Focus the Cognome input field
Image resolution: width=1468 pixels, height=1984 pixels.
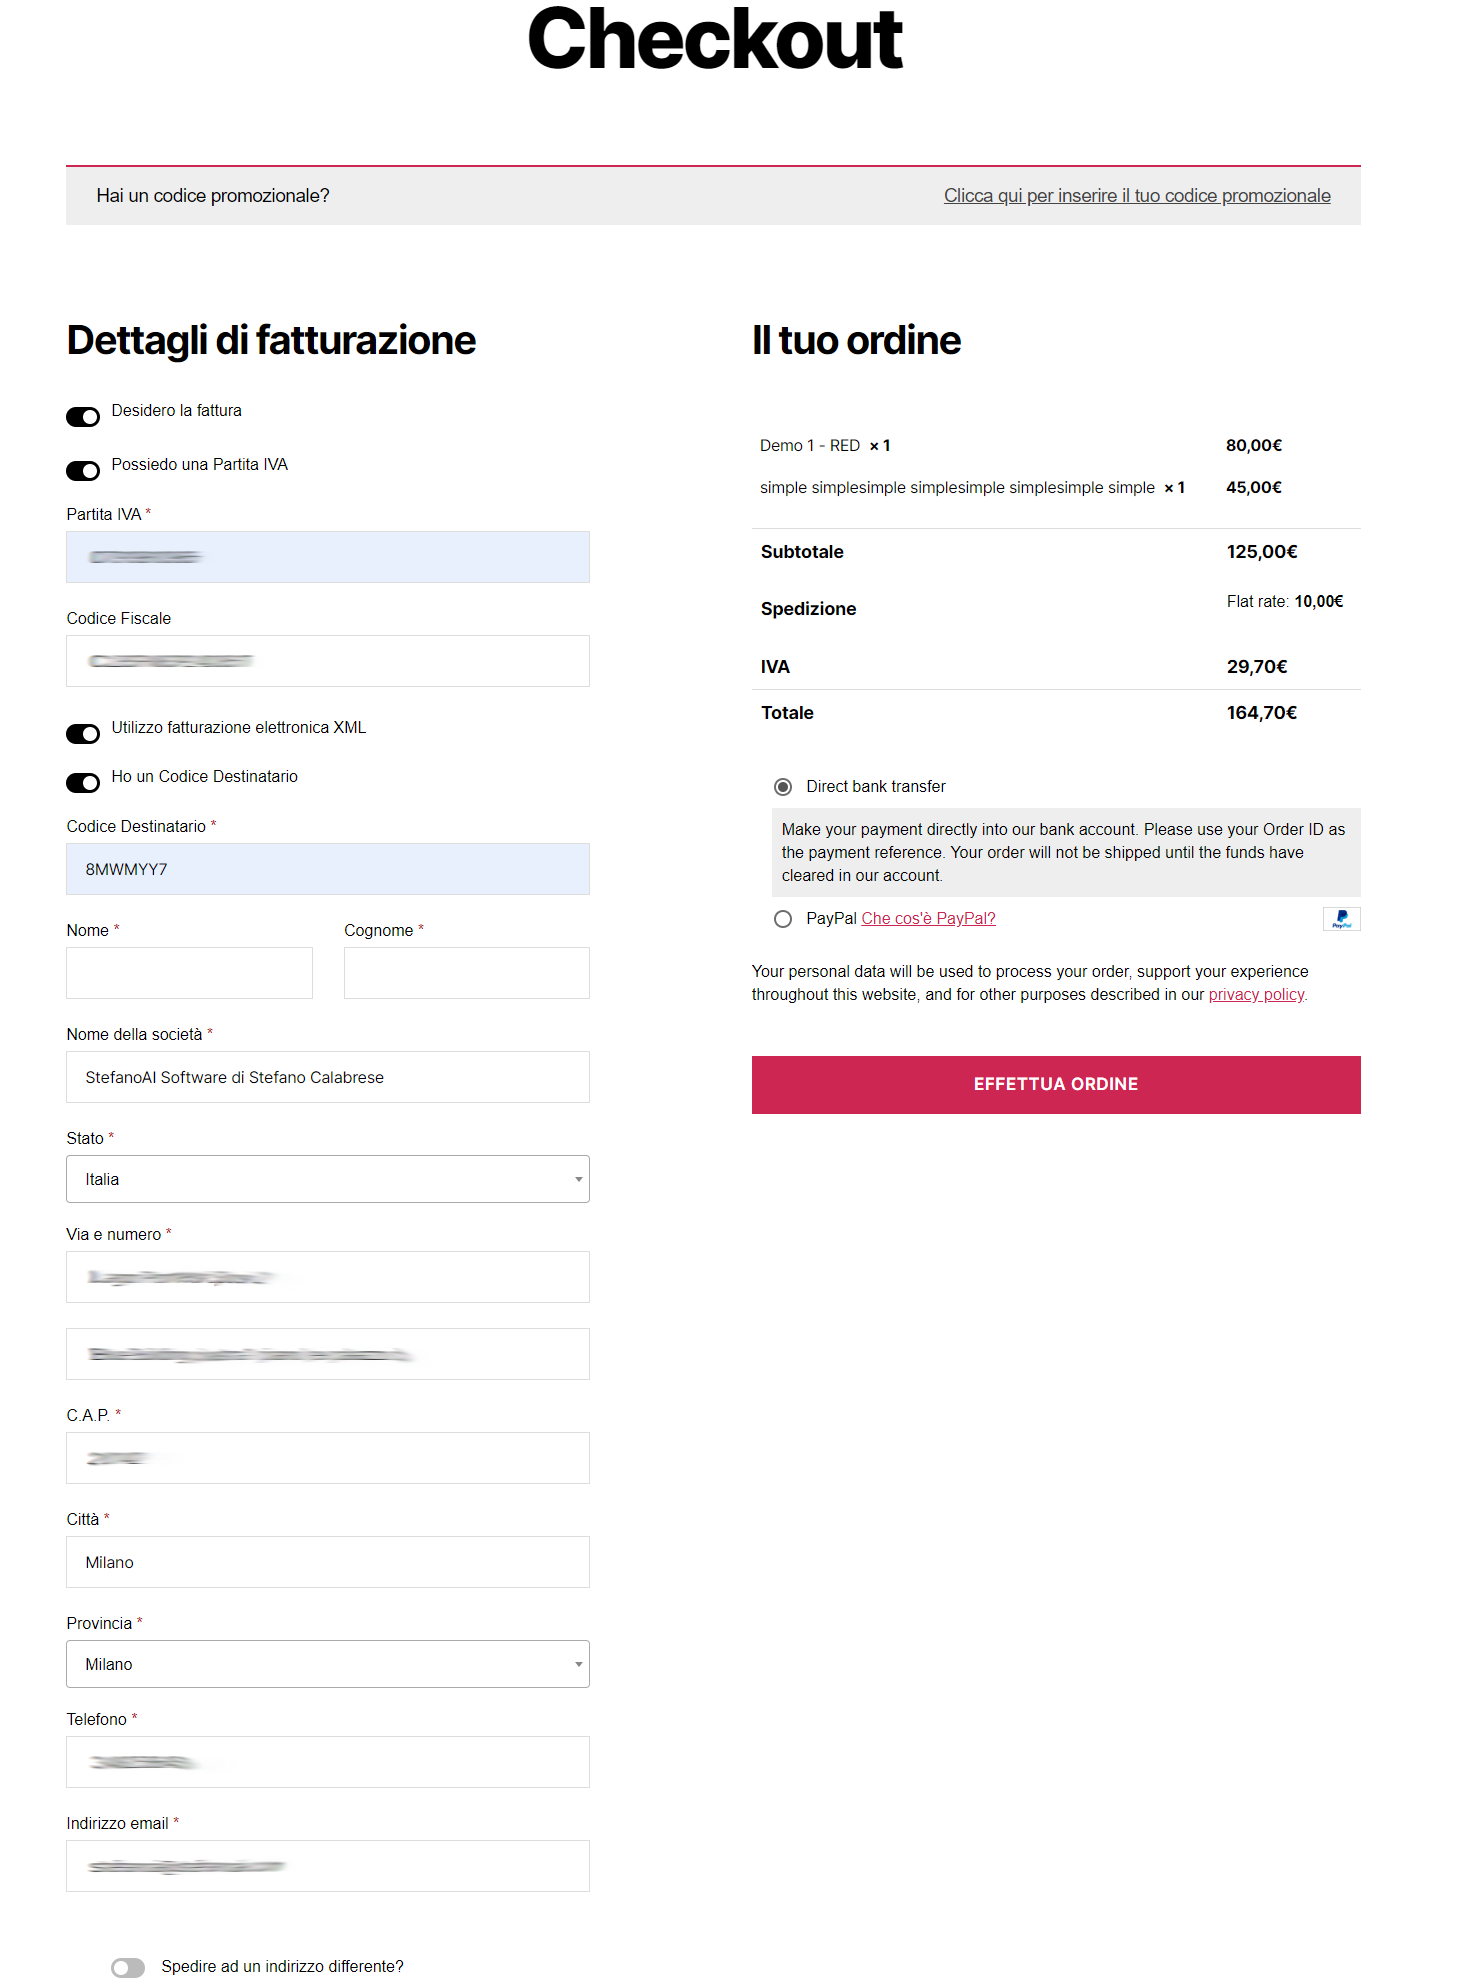click(466, 973)
